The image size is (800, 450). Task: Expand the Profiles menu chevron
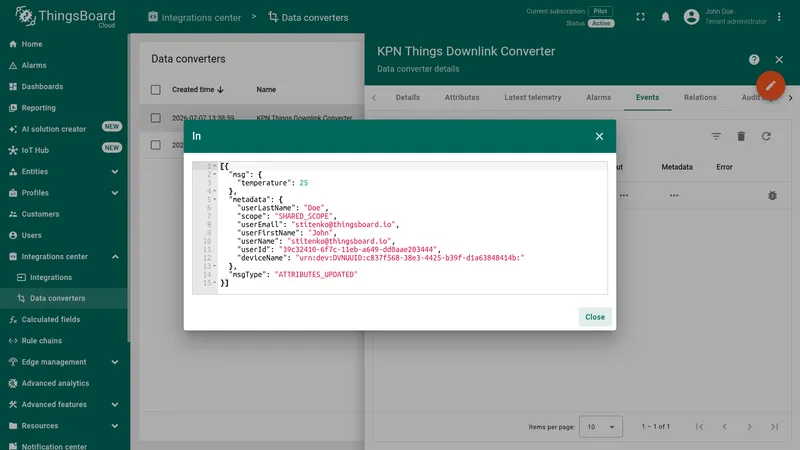(x=115, y=193)
